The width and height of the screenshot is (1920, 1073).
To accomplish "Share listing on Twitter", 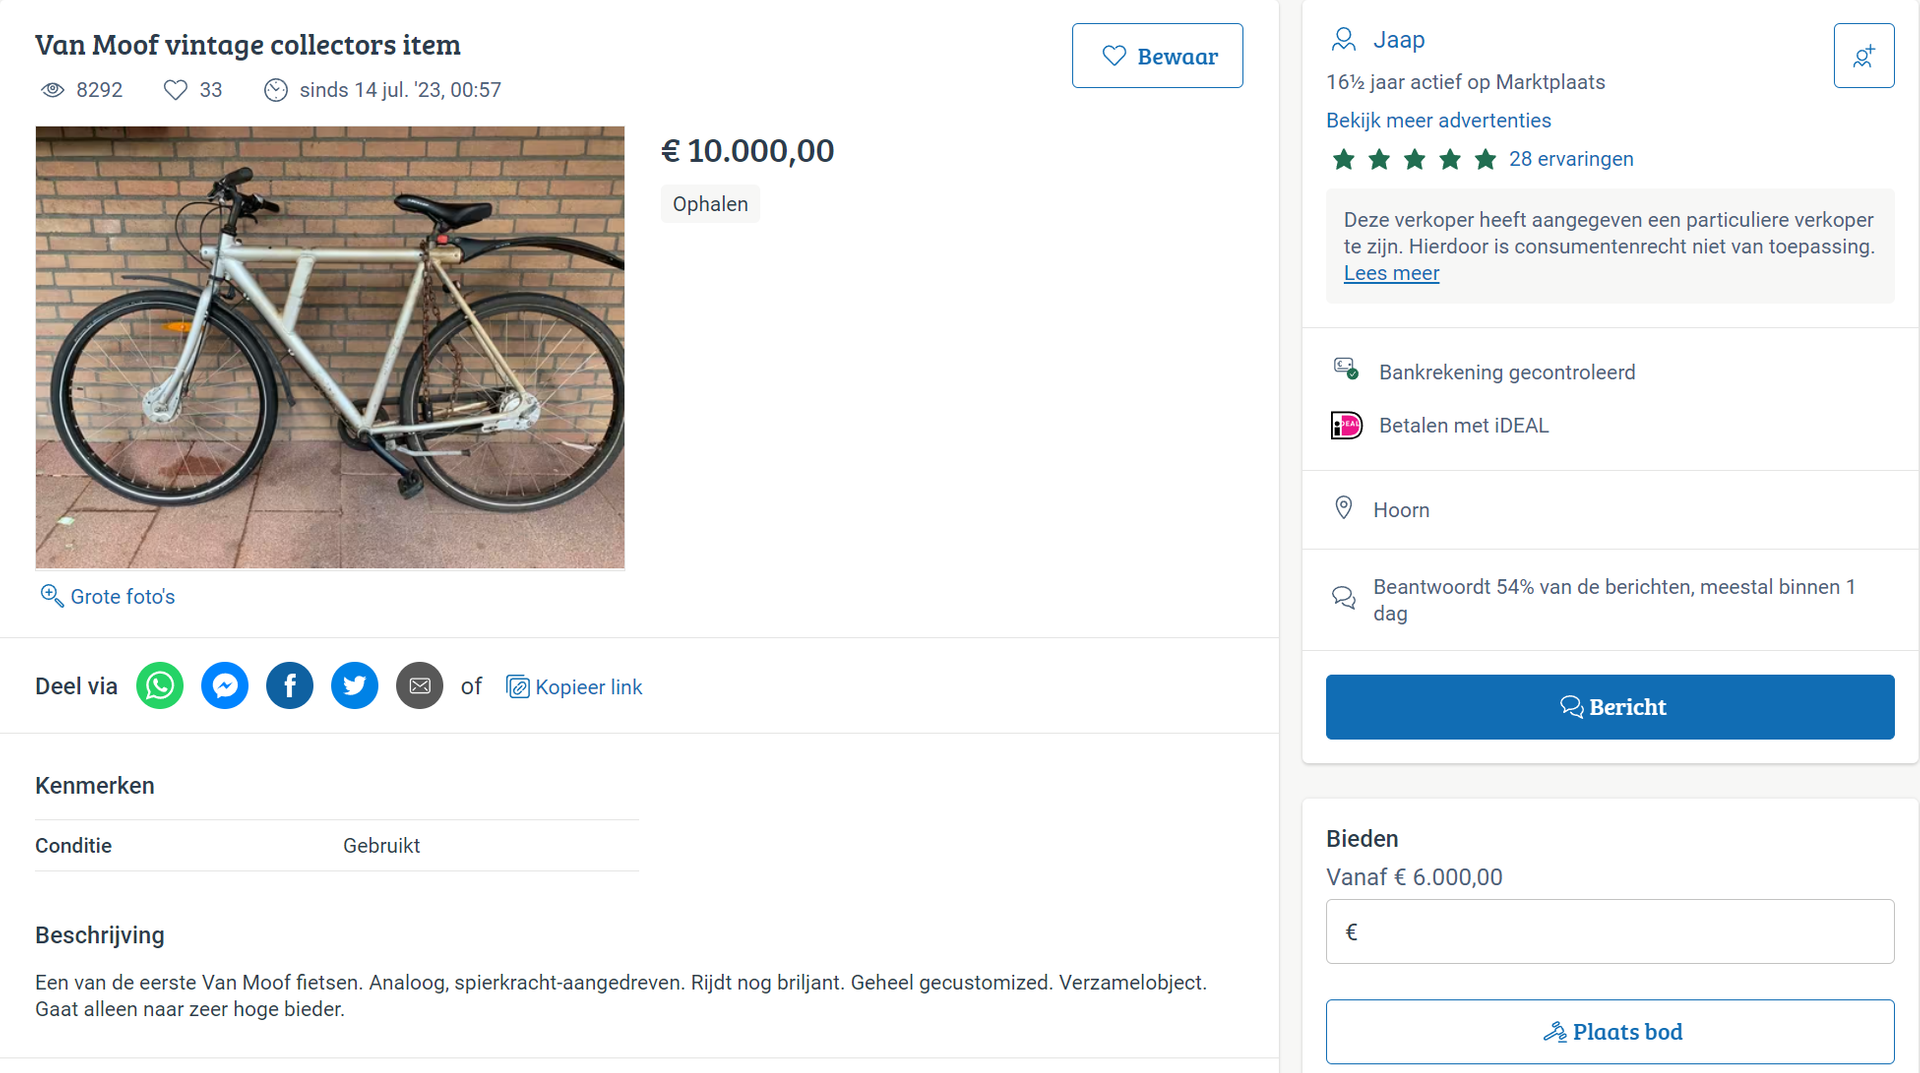I will [355, 686].
